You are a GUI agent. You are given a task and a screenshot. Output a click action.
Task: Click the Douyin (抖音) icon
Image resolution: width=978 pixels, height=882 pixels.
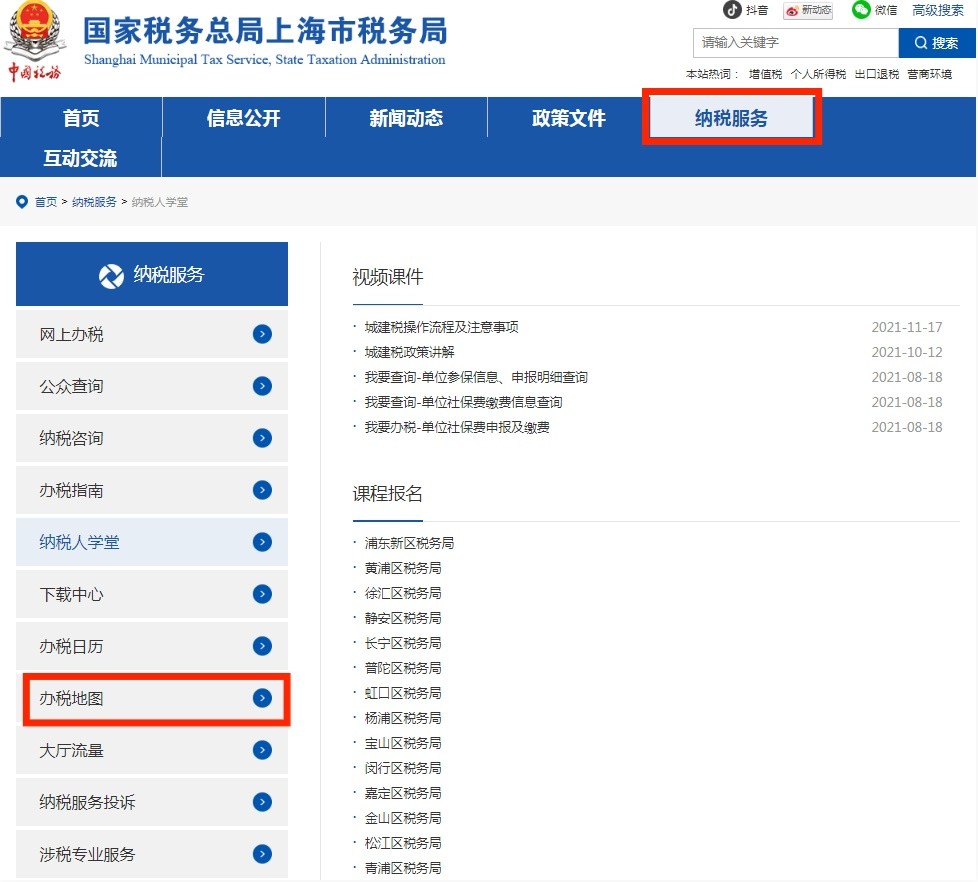pyautogui.click(x=733, y=10)
